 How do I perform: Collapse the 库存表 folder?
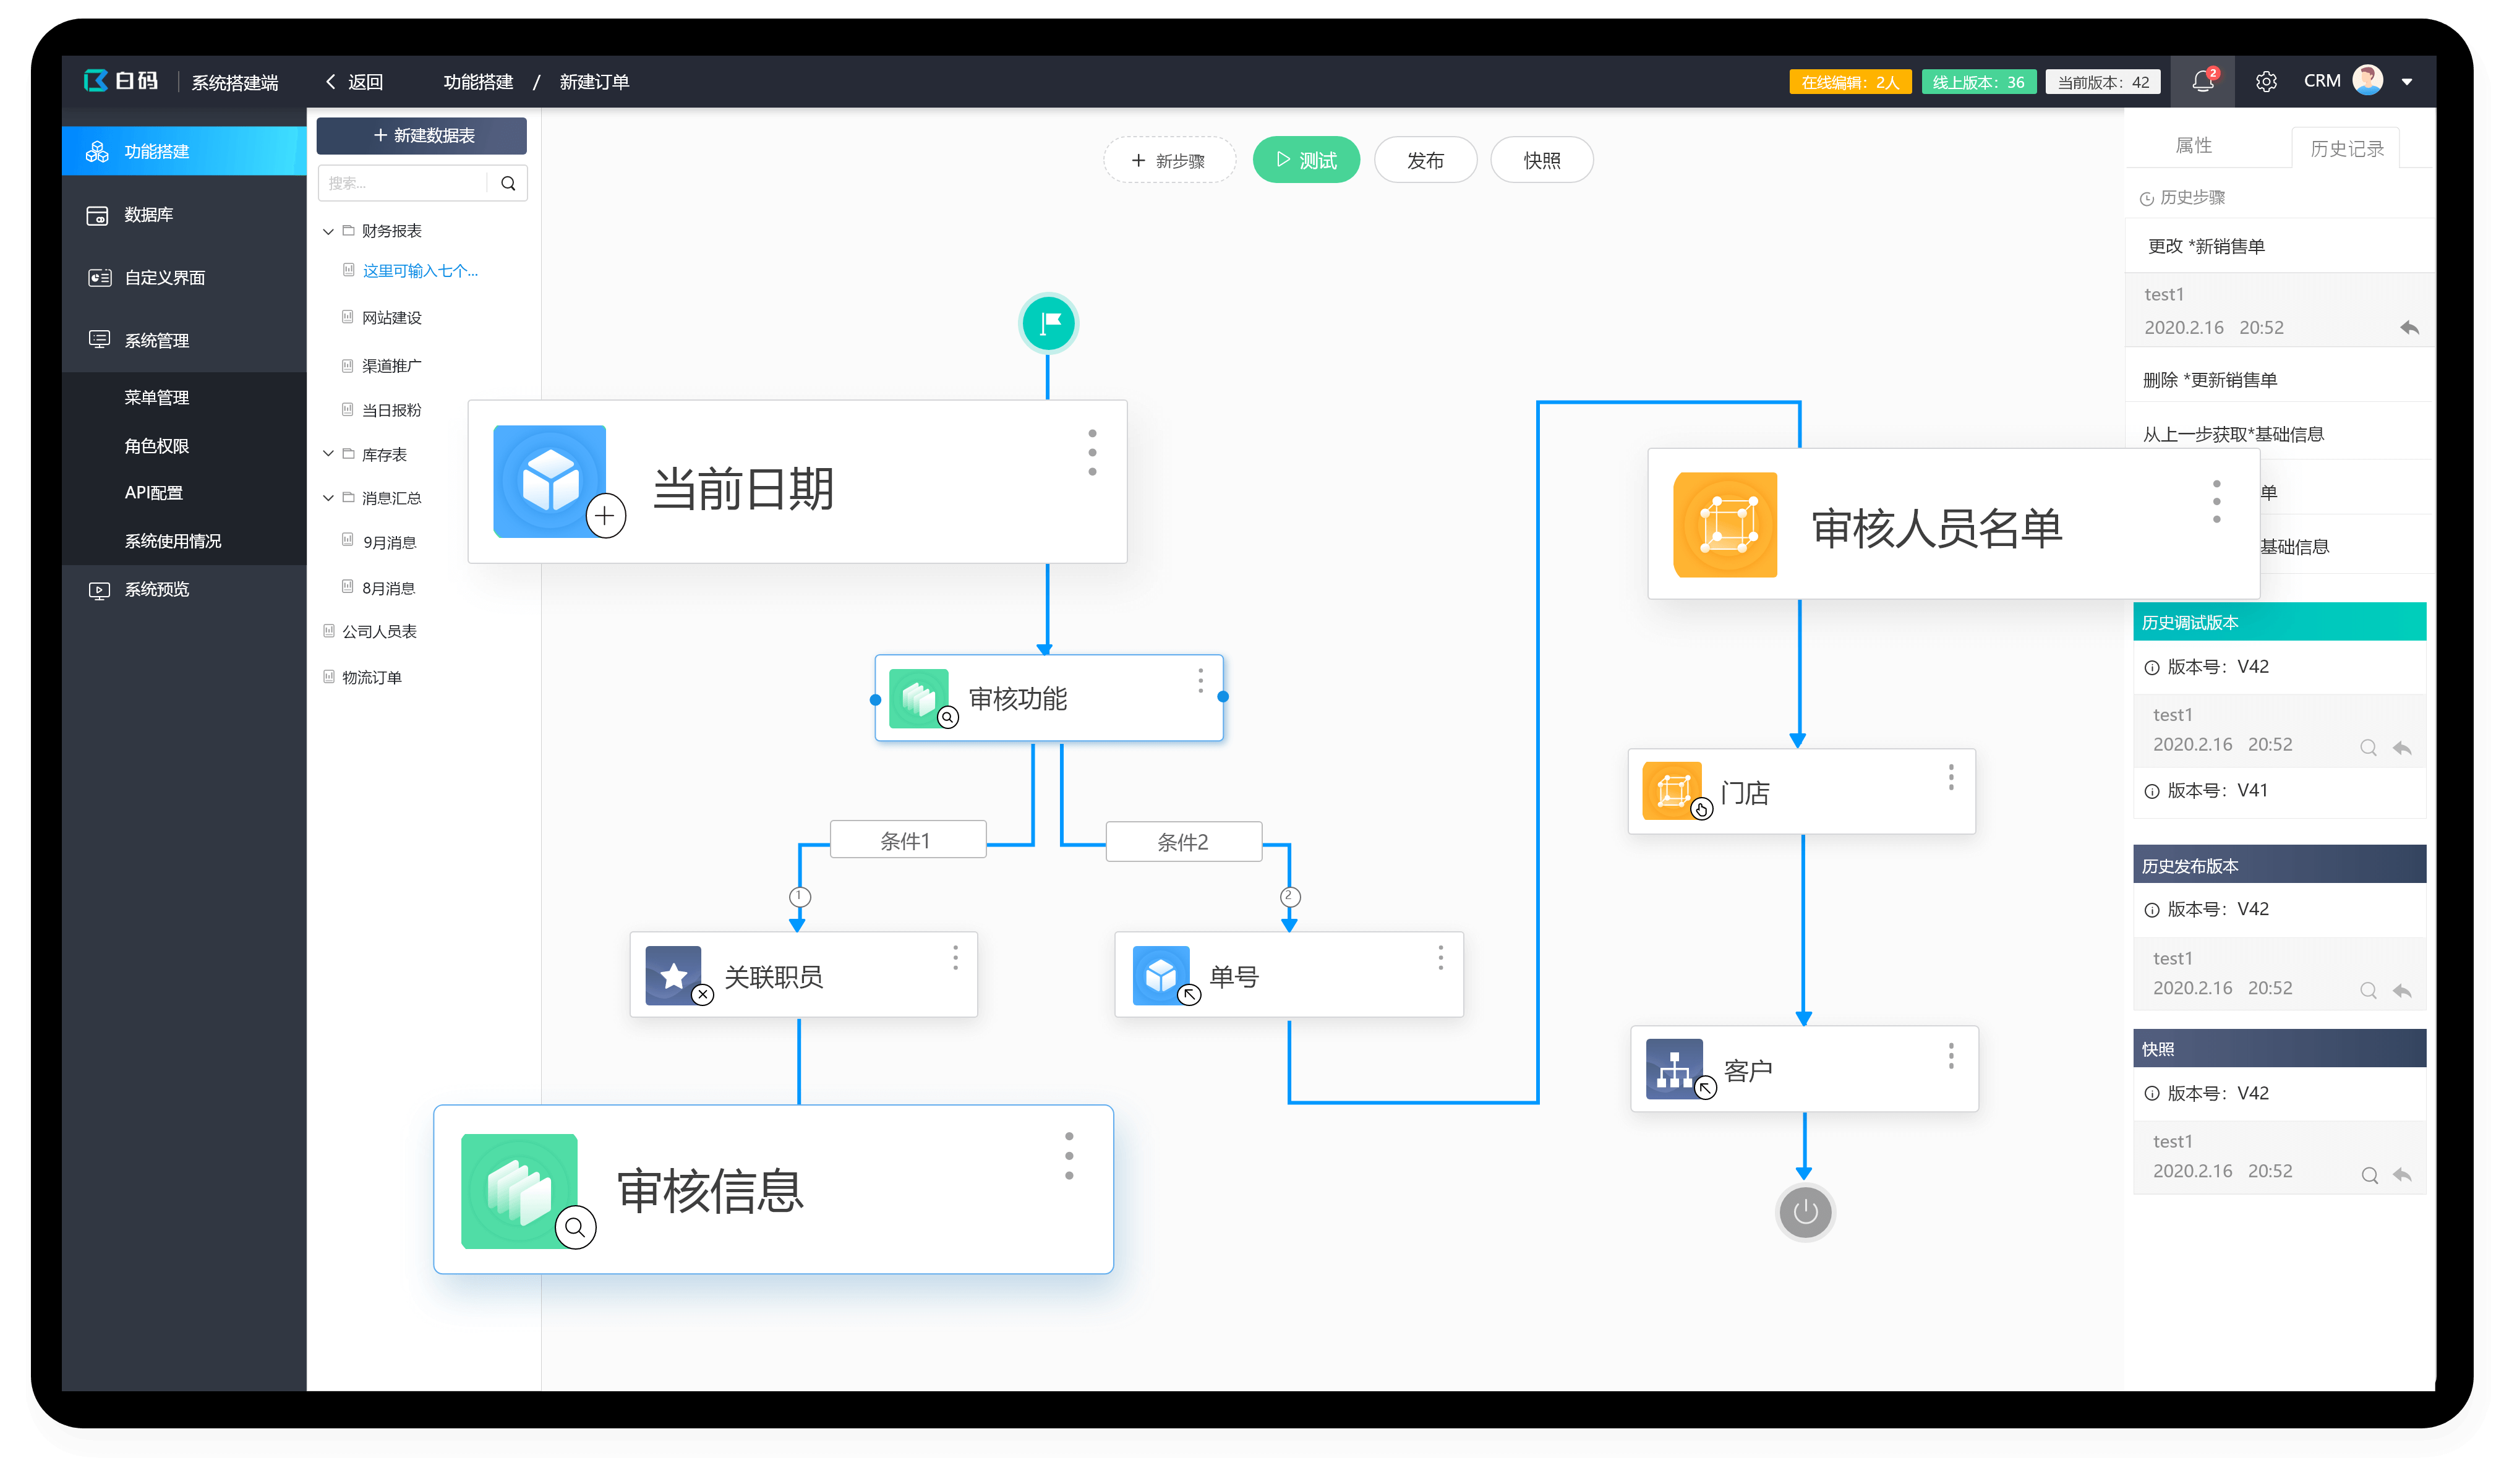pyautogui.click(x=328, y=454)
